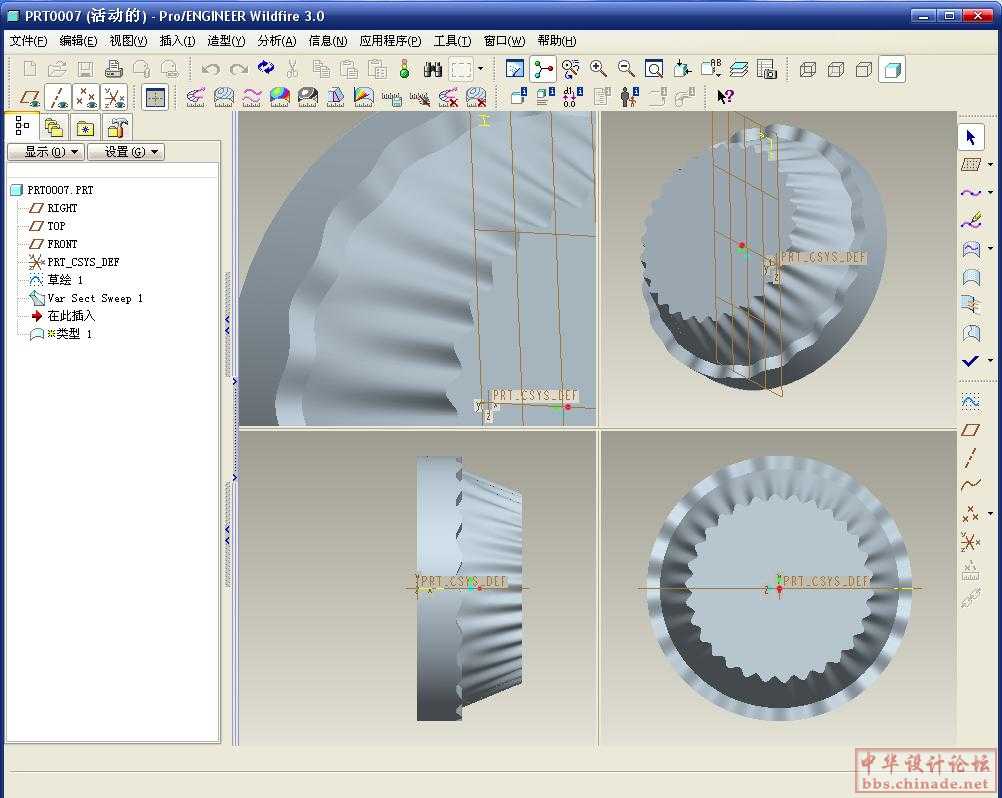Open the 文件(F) menu
Viewport: 1002px width, 798px height.
tap(28, 41)
